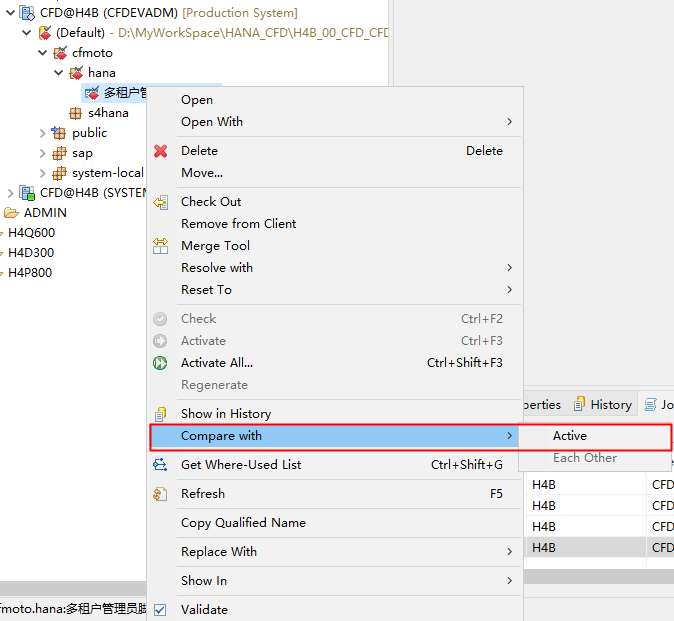The width and height of the screenshot is (674, 621).
Task: Select Copy Qualified Name
Action: click(335, 523)
